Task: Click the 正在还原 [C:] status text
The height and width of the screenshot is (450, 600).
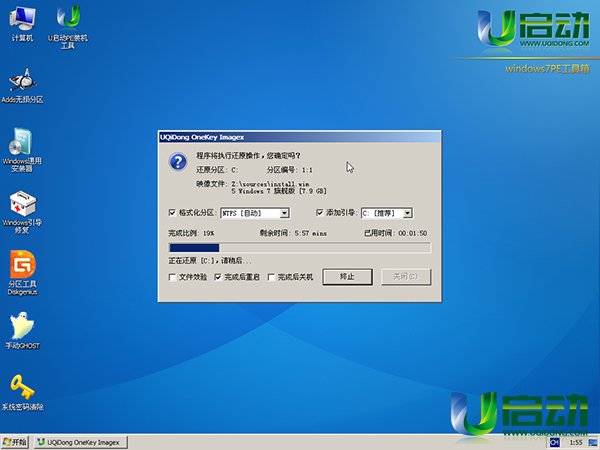Action: tap(210, 261)
